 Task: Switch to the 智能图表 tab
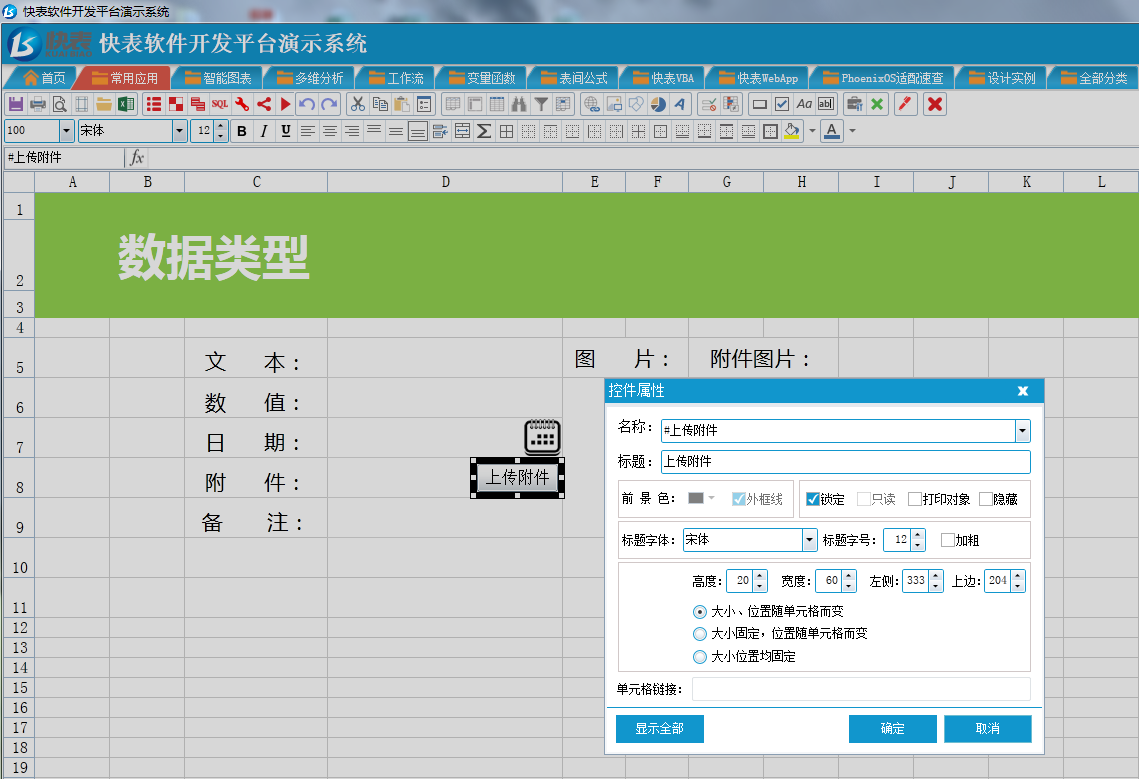pyautogui.click(x=219, y=78)
